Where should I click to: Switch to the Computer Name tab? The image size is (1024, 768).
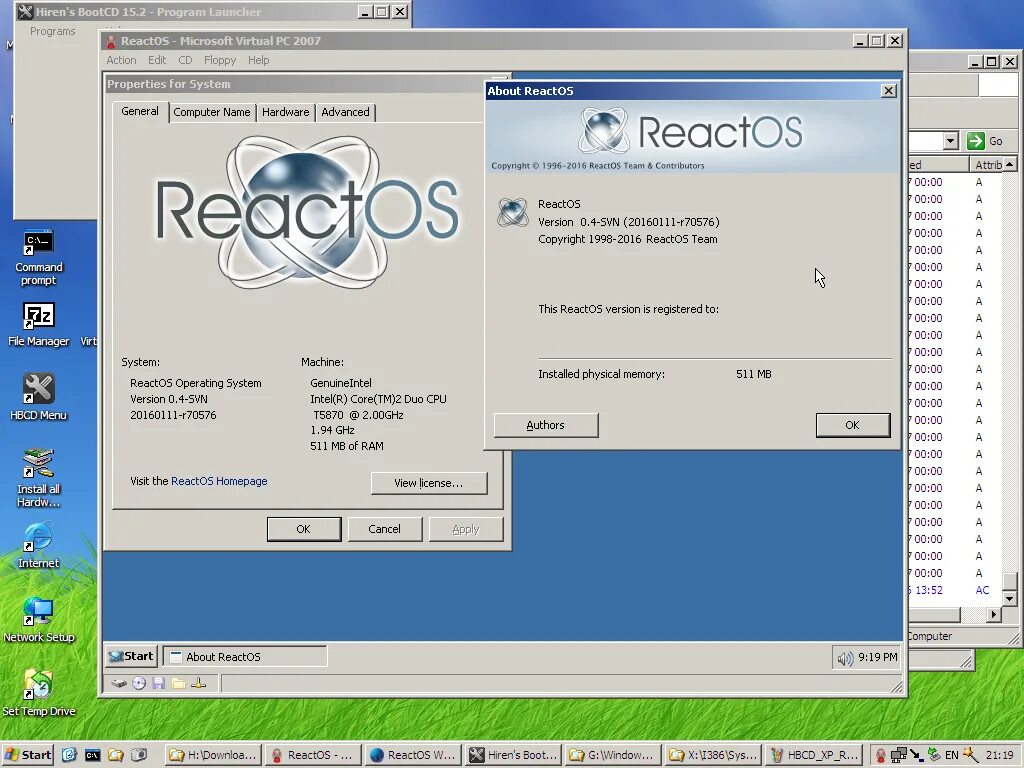pyautogui.click(x=212, y=112)
